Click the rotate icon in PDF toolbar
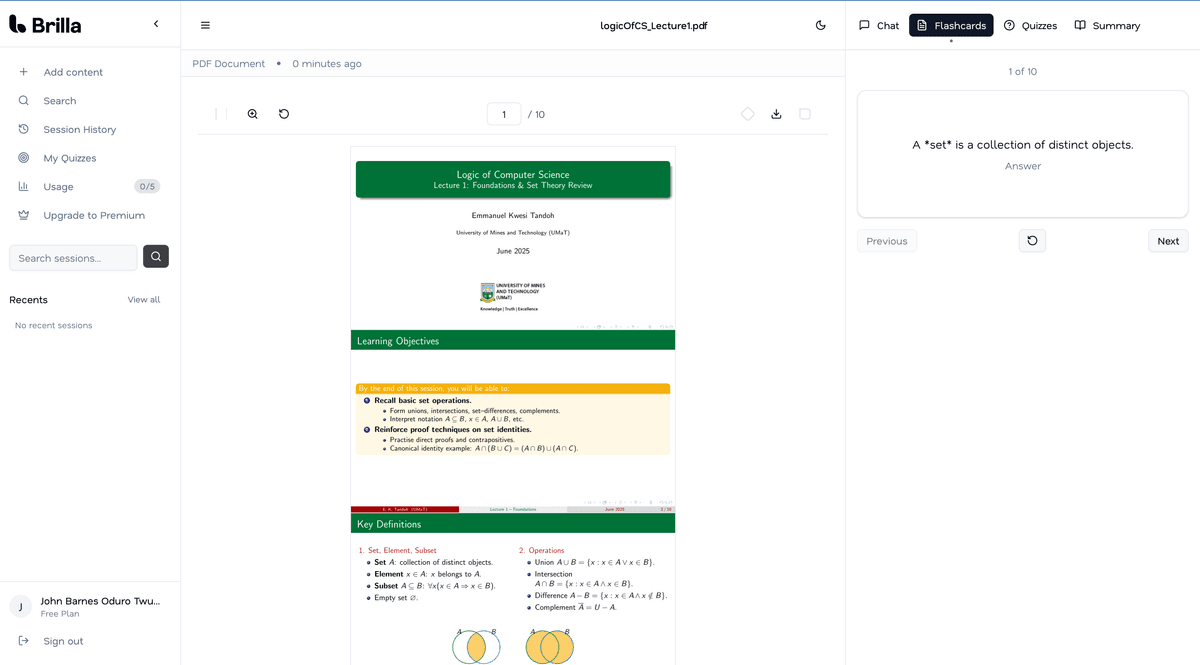The image size is (1200, 665). point(284,114)
